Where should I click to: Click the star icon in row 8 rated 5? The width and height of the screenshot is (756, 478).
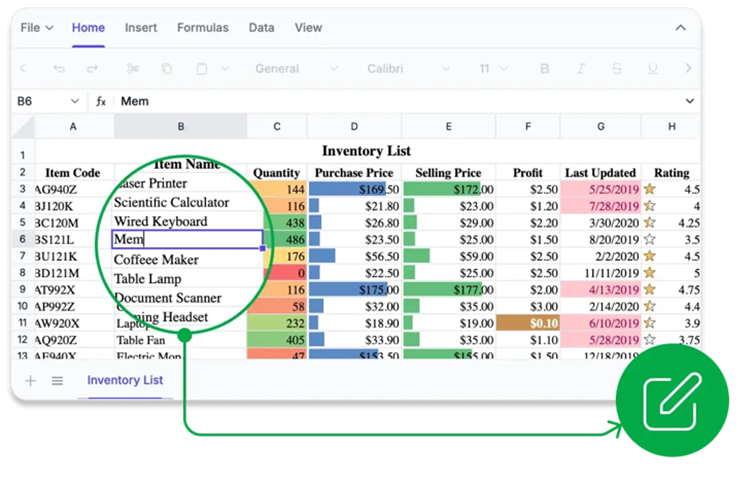[650, 273]
